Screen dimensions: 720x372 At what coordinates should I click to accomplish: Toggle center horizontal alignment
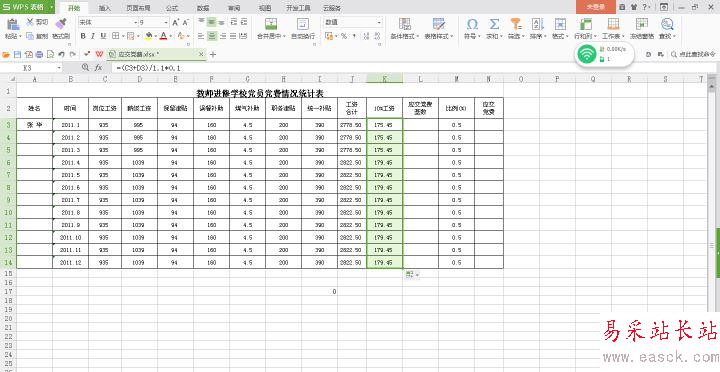(212, 36)
